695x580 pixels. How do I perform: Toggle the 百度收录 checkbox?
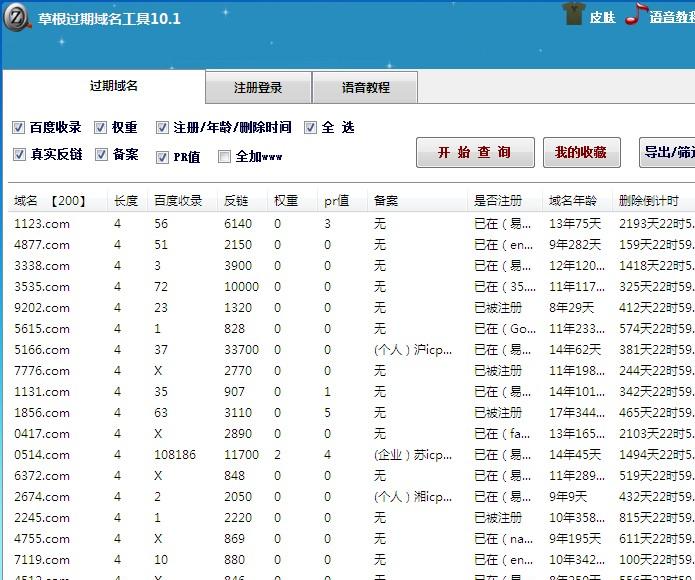pos(18,128)
